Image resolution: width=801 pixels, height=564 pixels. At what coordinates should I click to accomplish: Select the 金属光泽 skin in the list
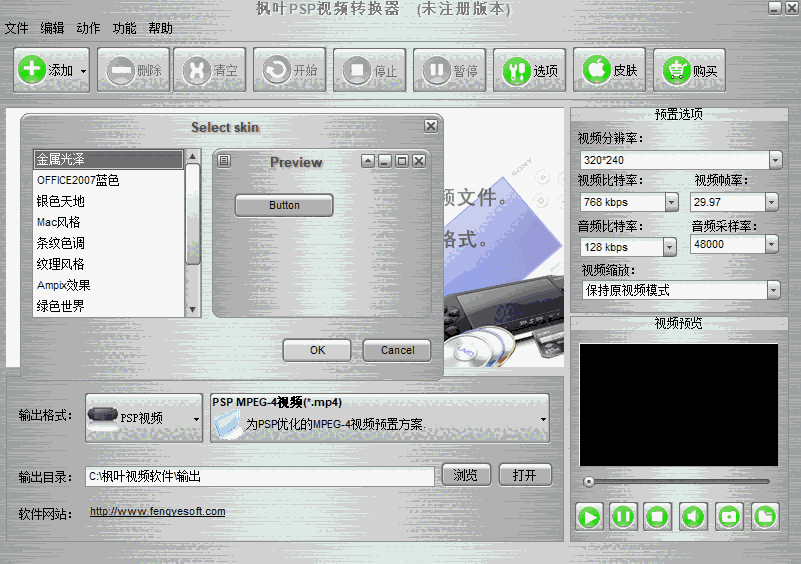(x=108, y=159)
